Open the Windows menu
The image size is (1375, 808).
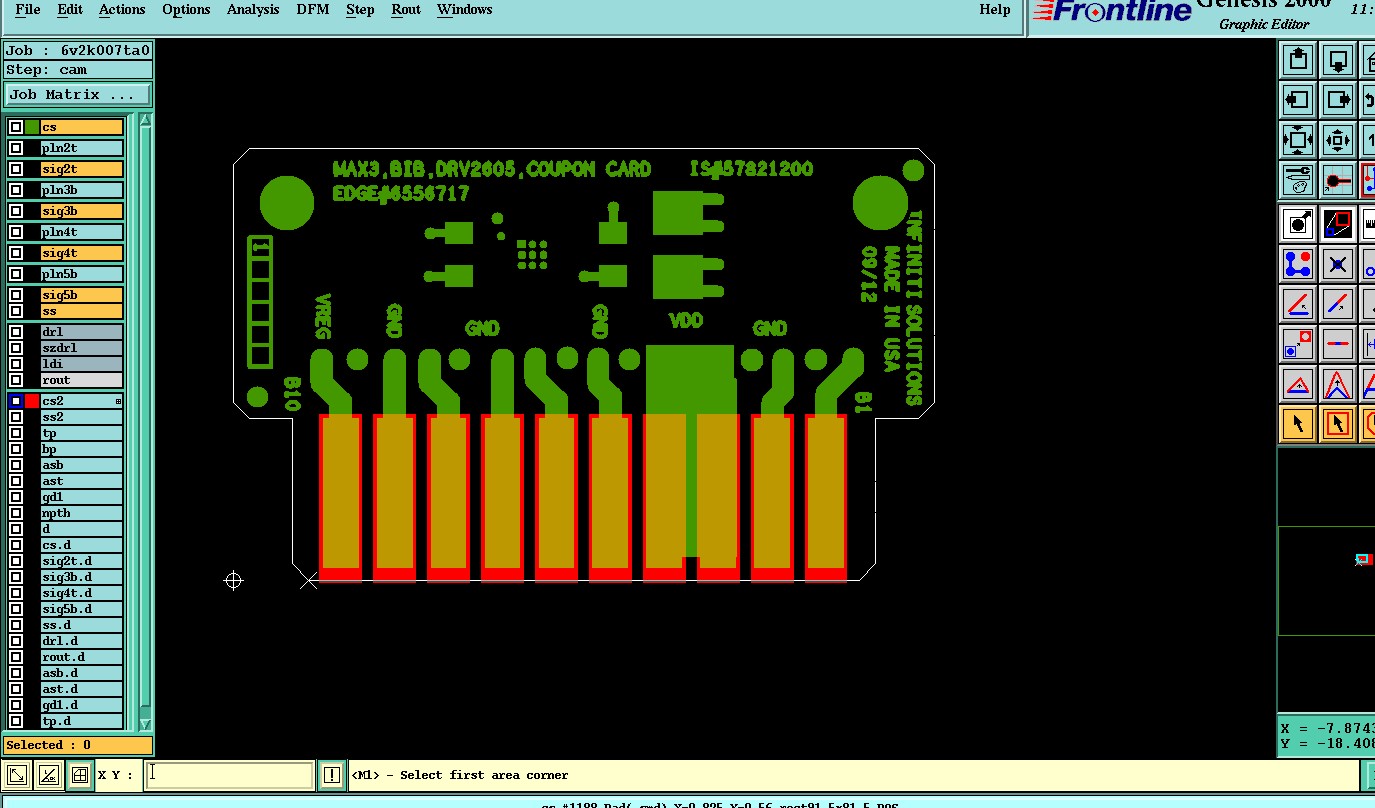(x=465, y=10)
